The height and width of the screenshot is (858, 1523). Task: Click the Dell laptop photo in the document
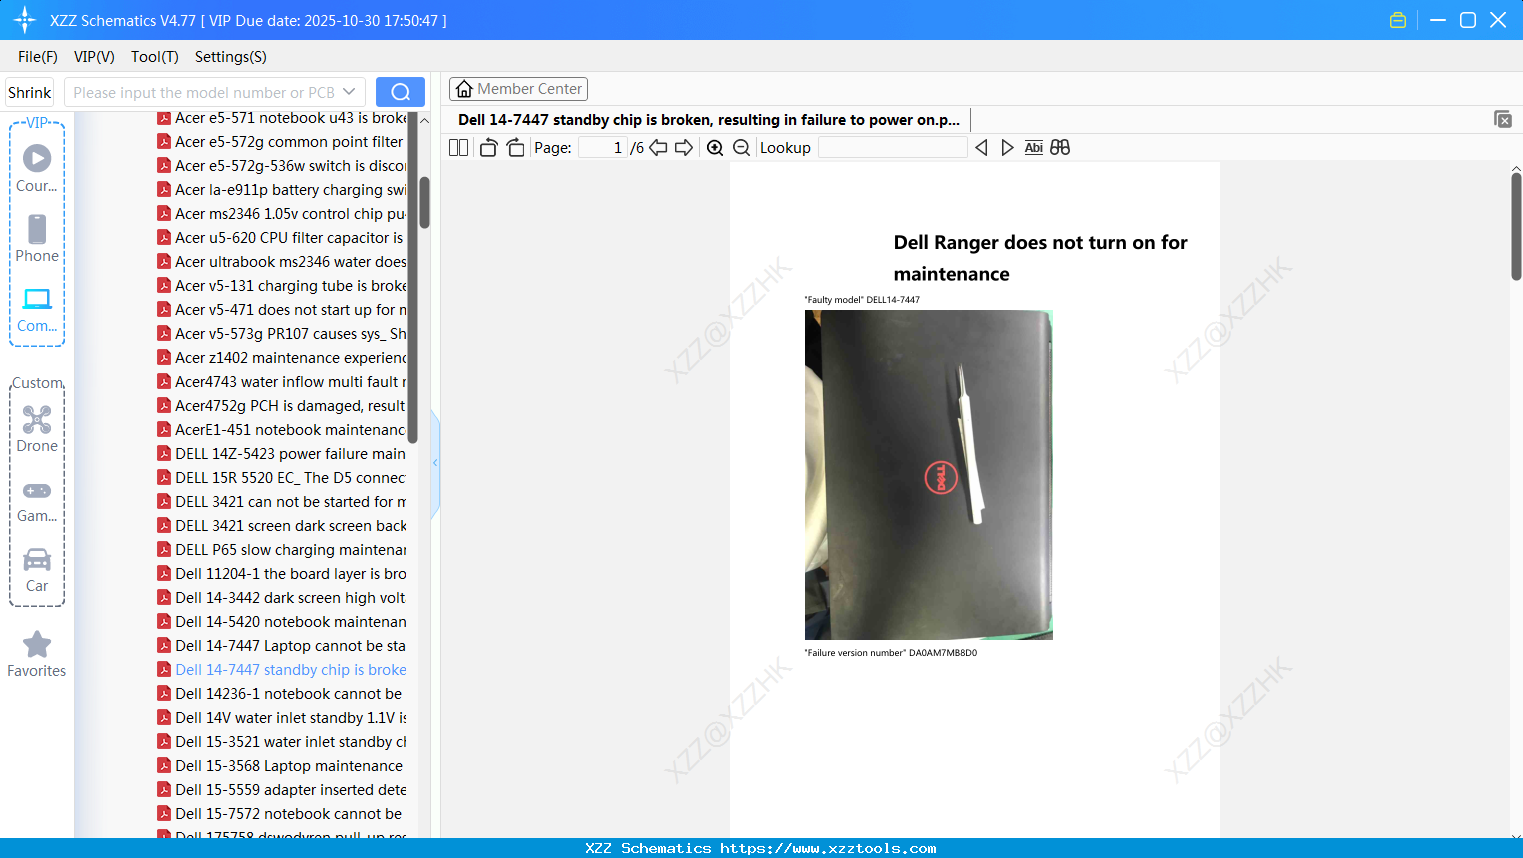(929, 475)
